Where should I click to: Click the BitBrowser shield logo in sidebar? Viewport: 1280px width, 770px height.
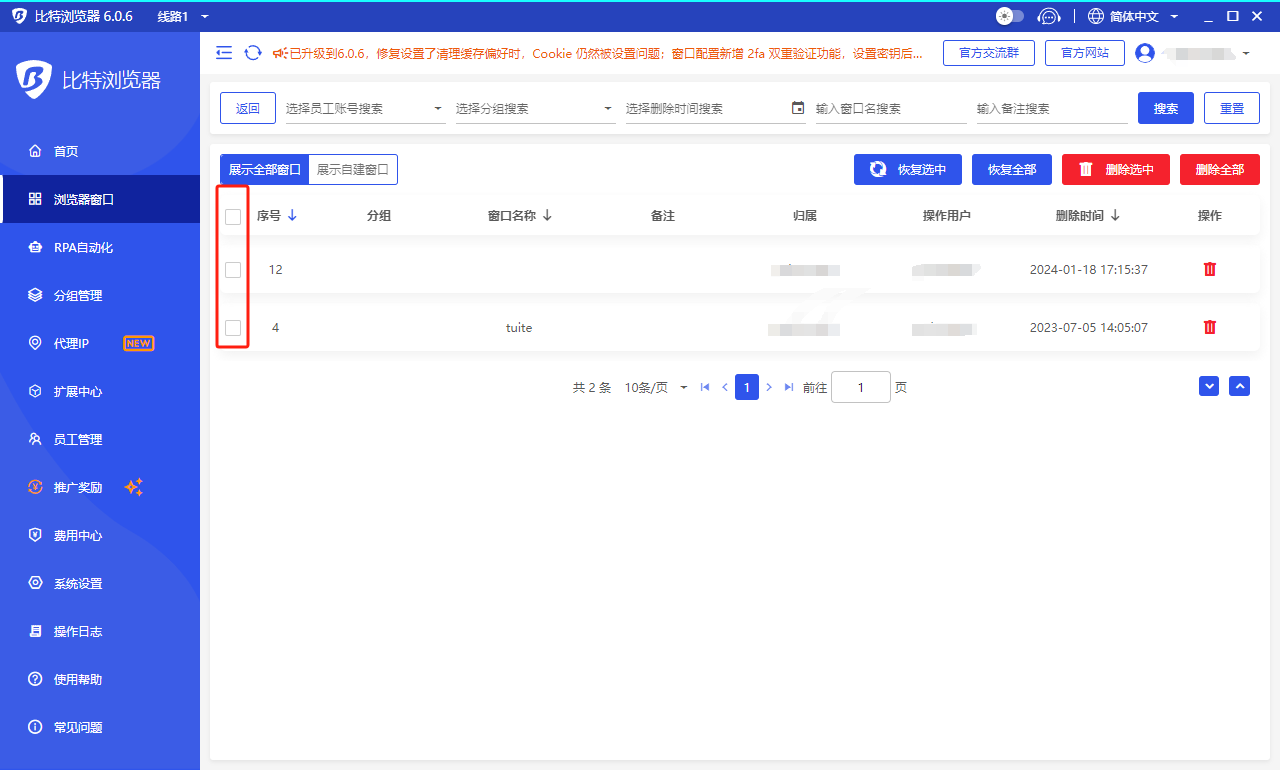point(34,80)
